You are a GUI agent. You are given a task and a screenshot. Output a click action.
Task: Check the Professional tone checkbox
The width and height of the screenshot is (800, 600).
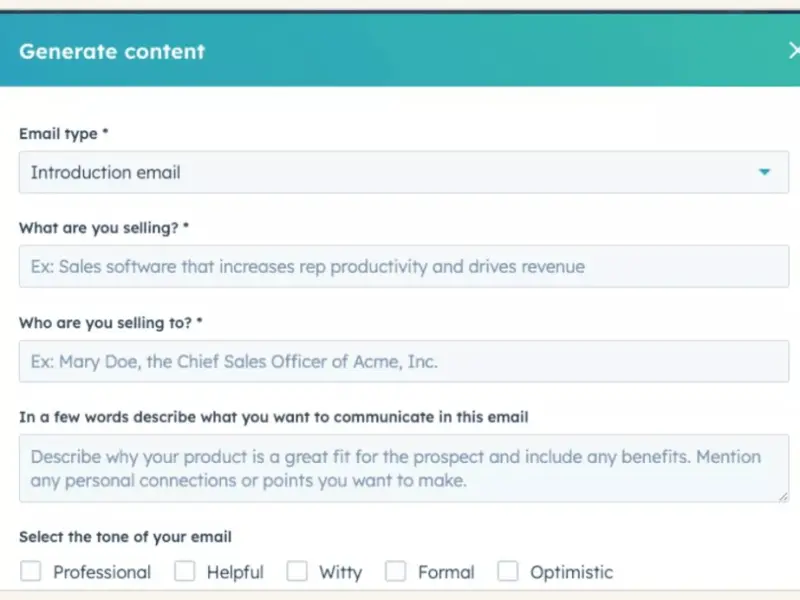[31, 572]
